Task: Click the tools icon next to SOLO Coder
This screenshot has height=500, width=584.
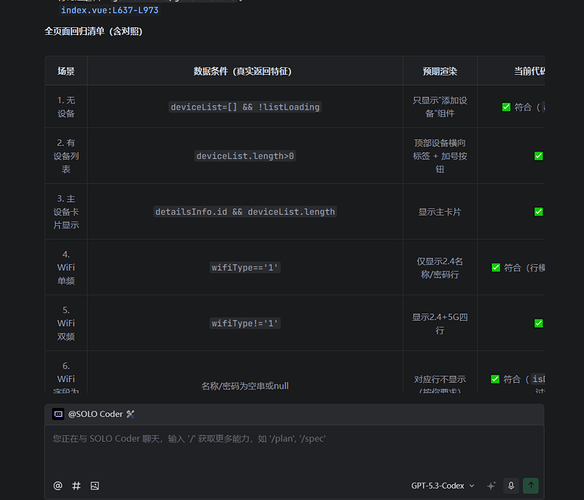Action: (130, 414)
